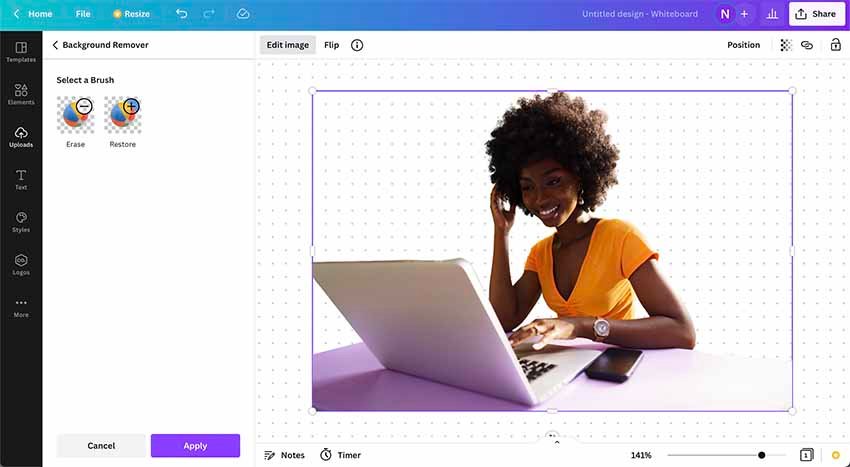Screen dimensions: 850x467
Task: Open the Uploads sidebar panel
Action: pyautogui.click(x=21, y=137)
